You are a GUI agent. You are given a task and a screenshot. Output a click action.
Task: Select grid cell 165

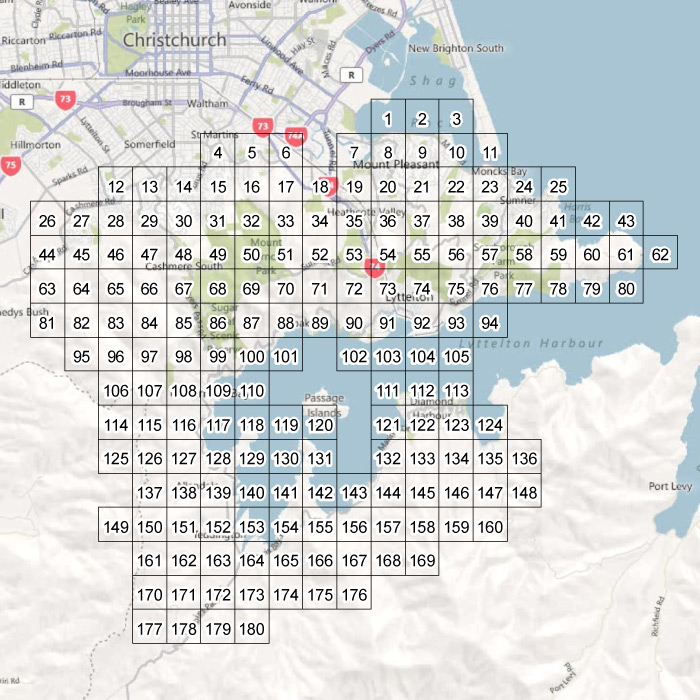(x=286, y=558)
